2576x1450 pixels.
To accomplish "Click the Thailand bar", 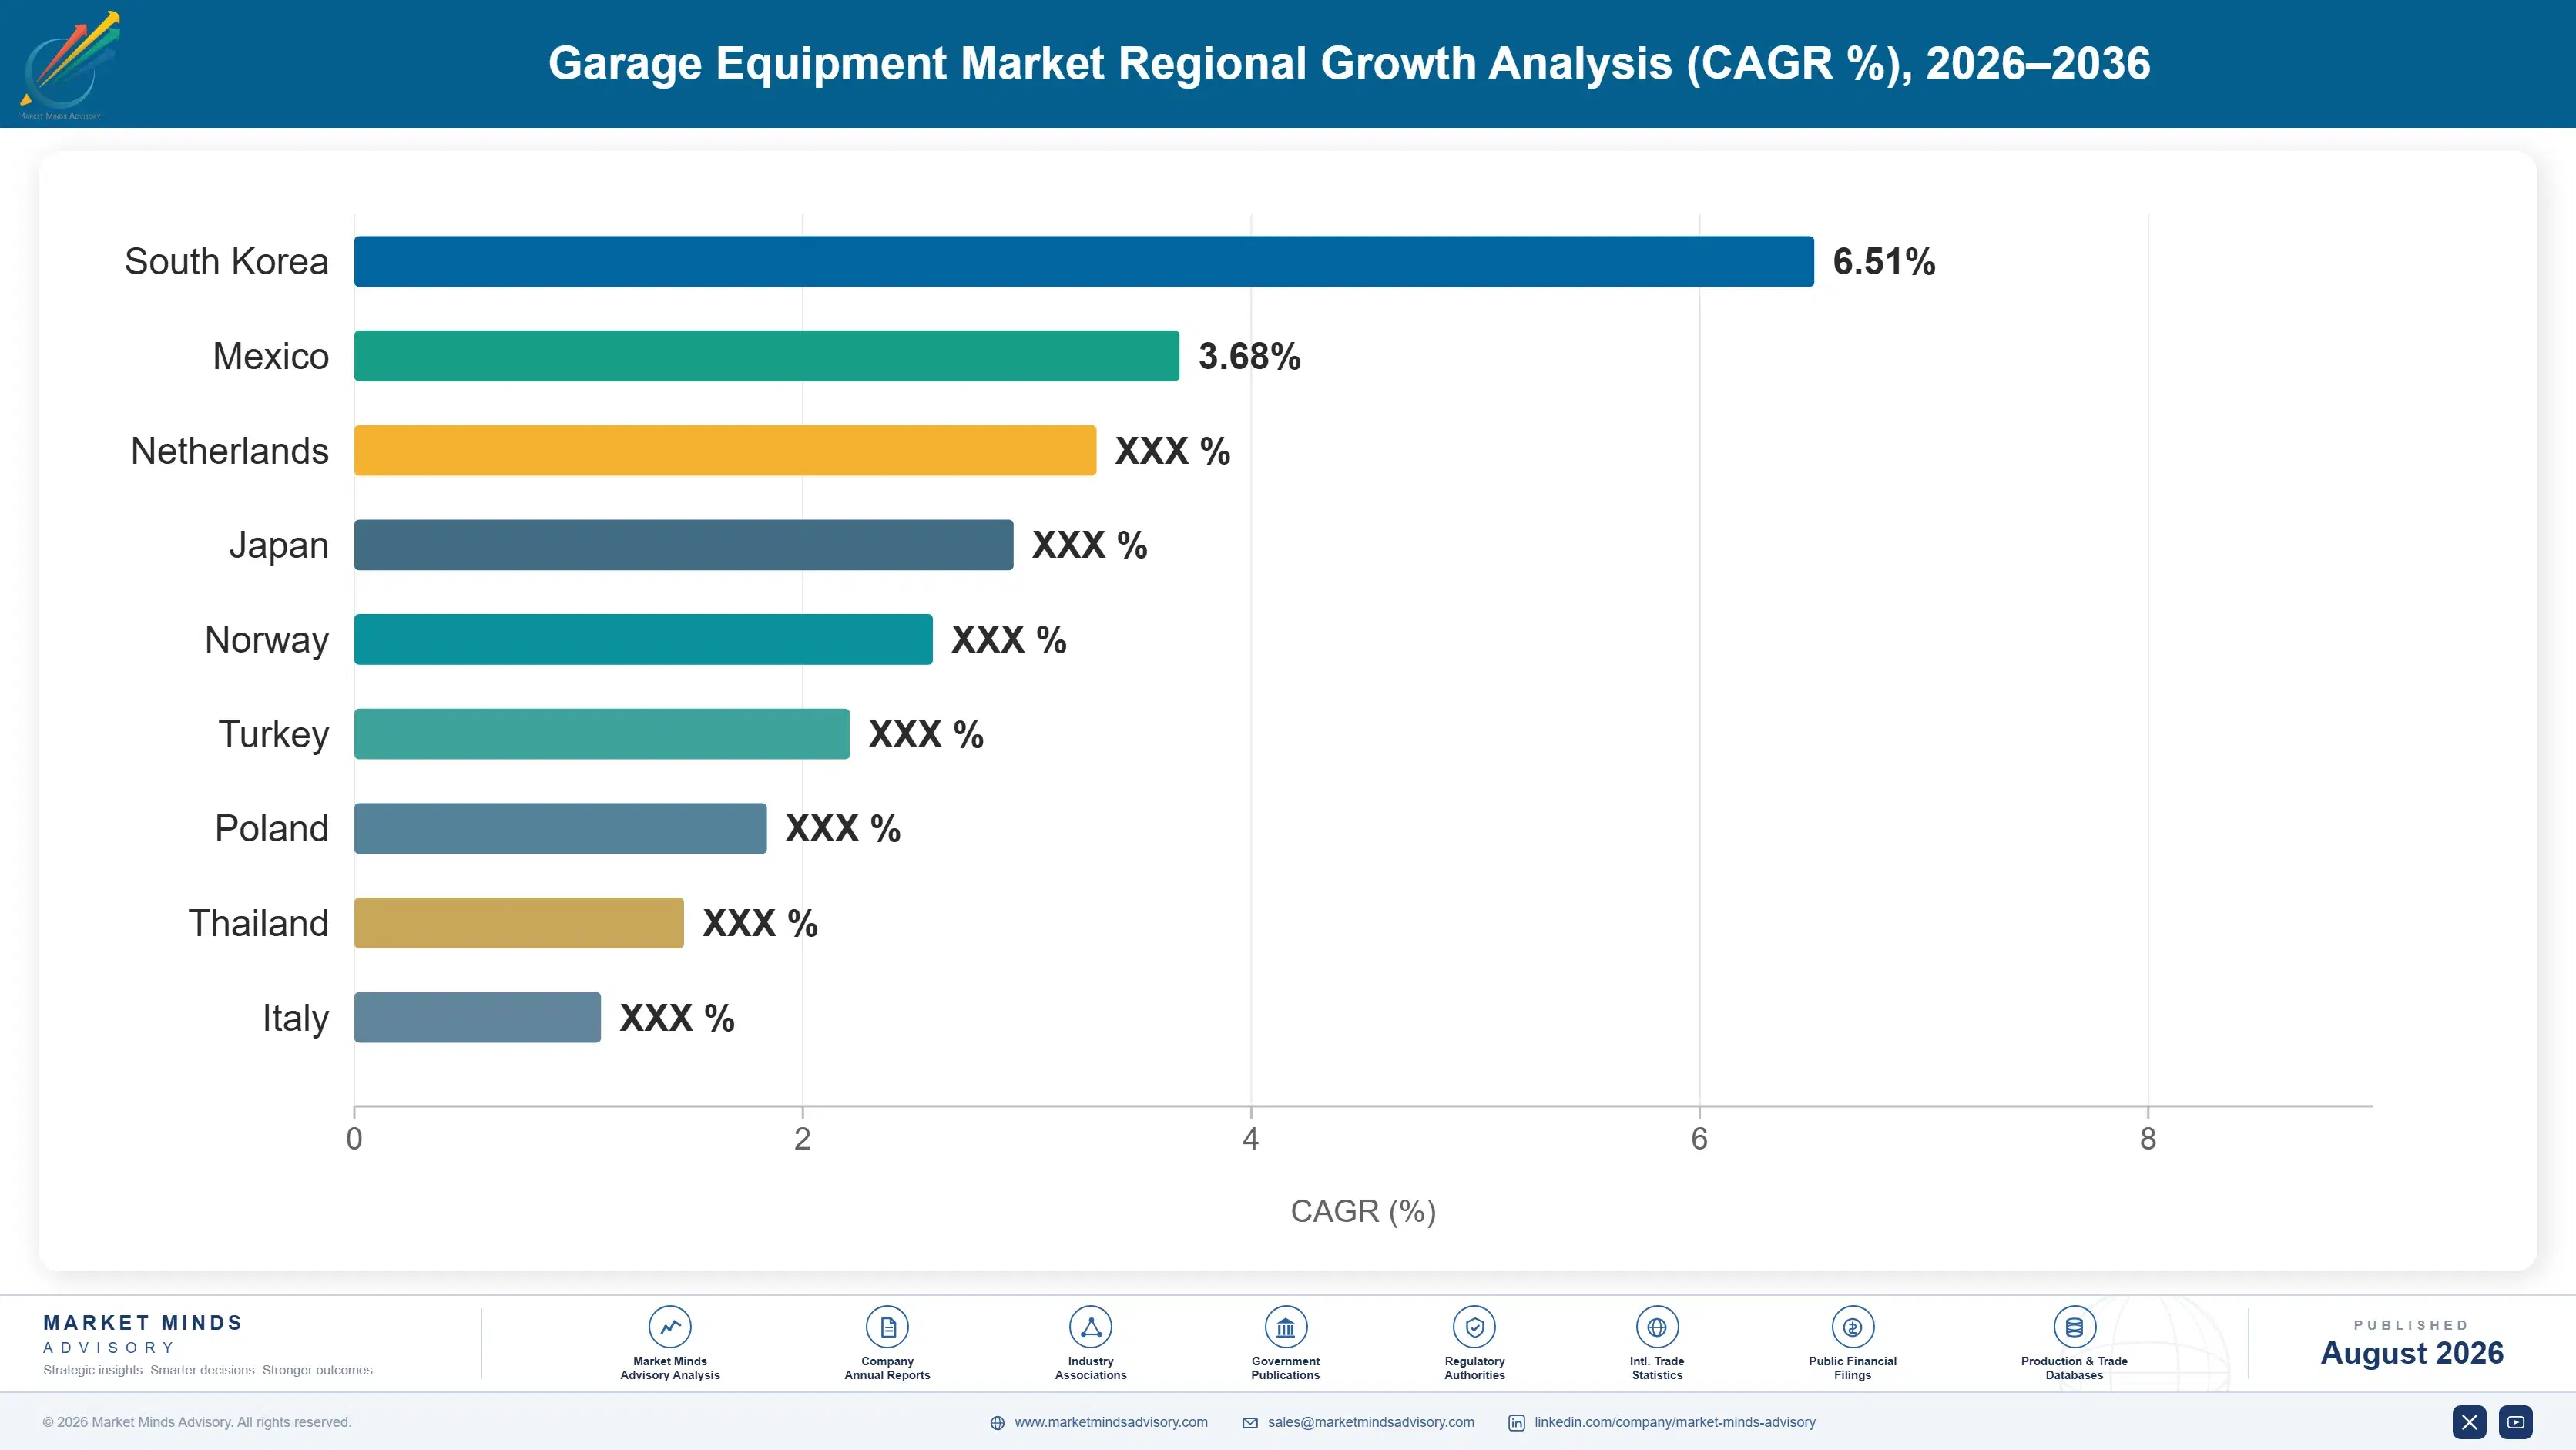I will 519,923.
